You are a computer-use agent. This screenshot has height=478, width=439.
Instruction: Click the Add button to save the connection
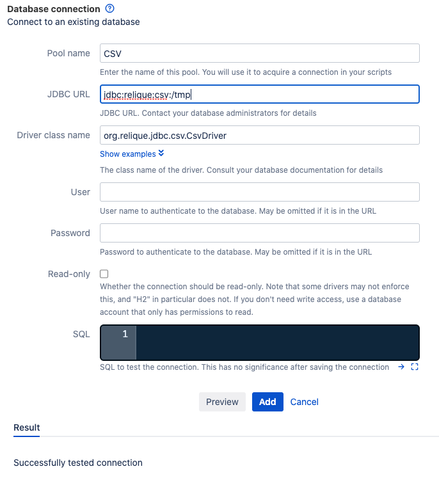(267, 402)
